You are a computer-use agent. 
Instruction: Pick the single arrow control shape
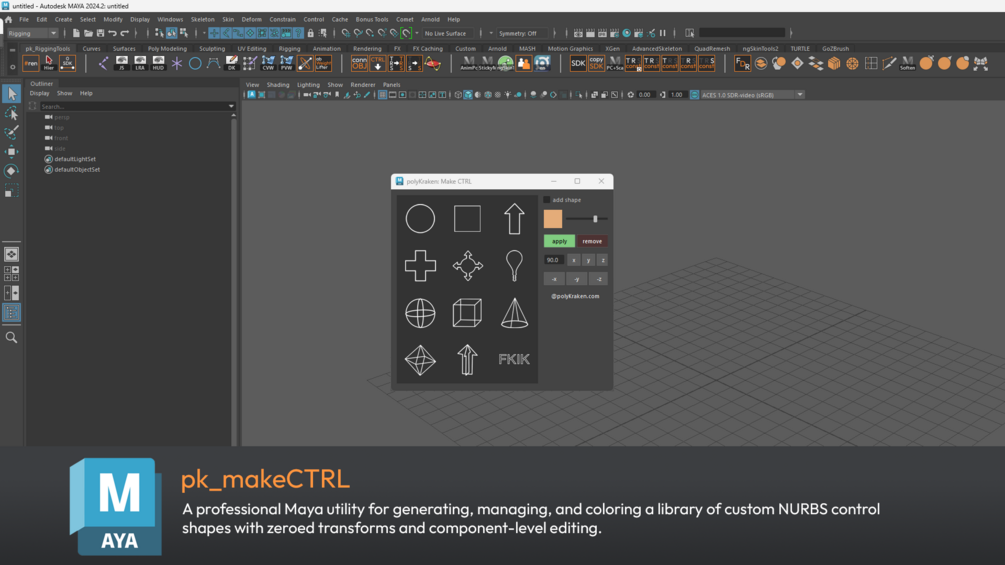tap(514, 218)
